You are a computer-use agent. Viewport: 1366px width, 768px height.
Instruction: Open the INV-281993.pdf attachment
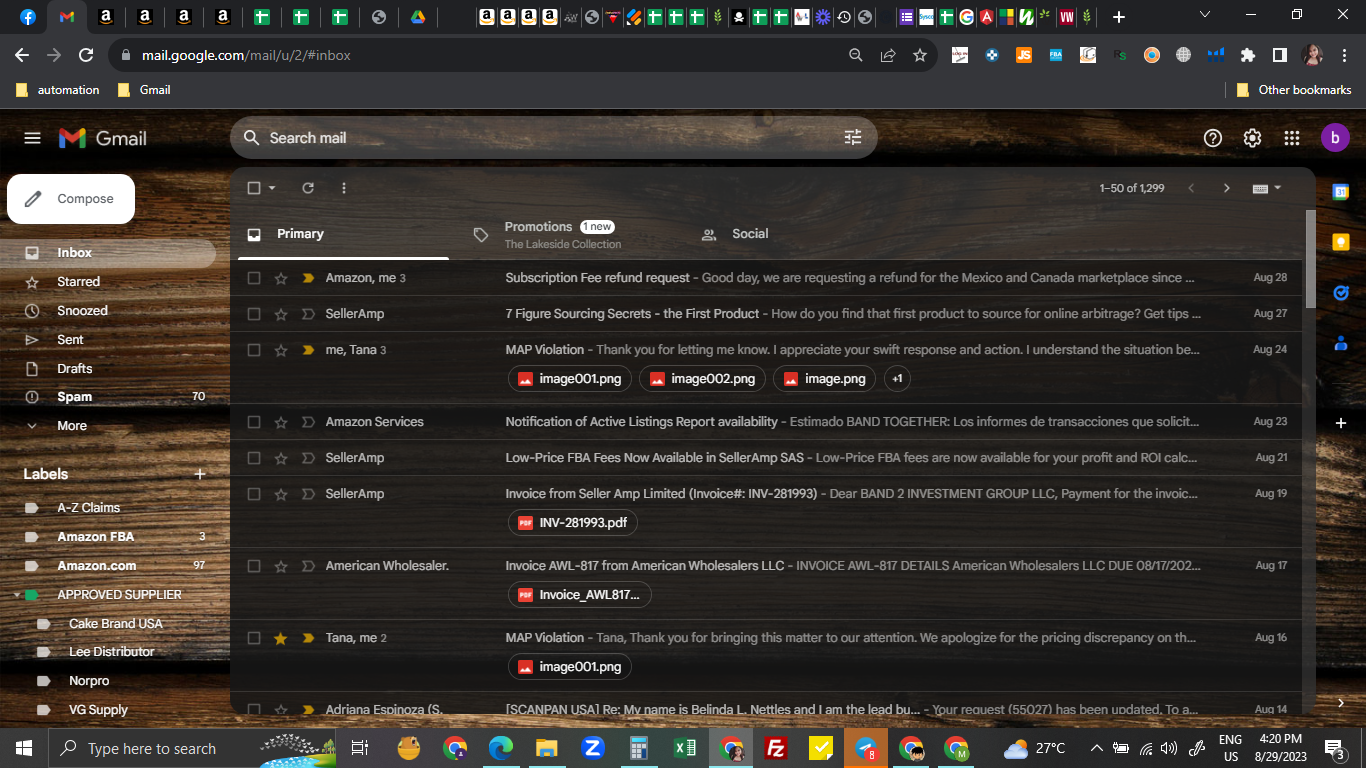(x=573, y=522)
